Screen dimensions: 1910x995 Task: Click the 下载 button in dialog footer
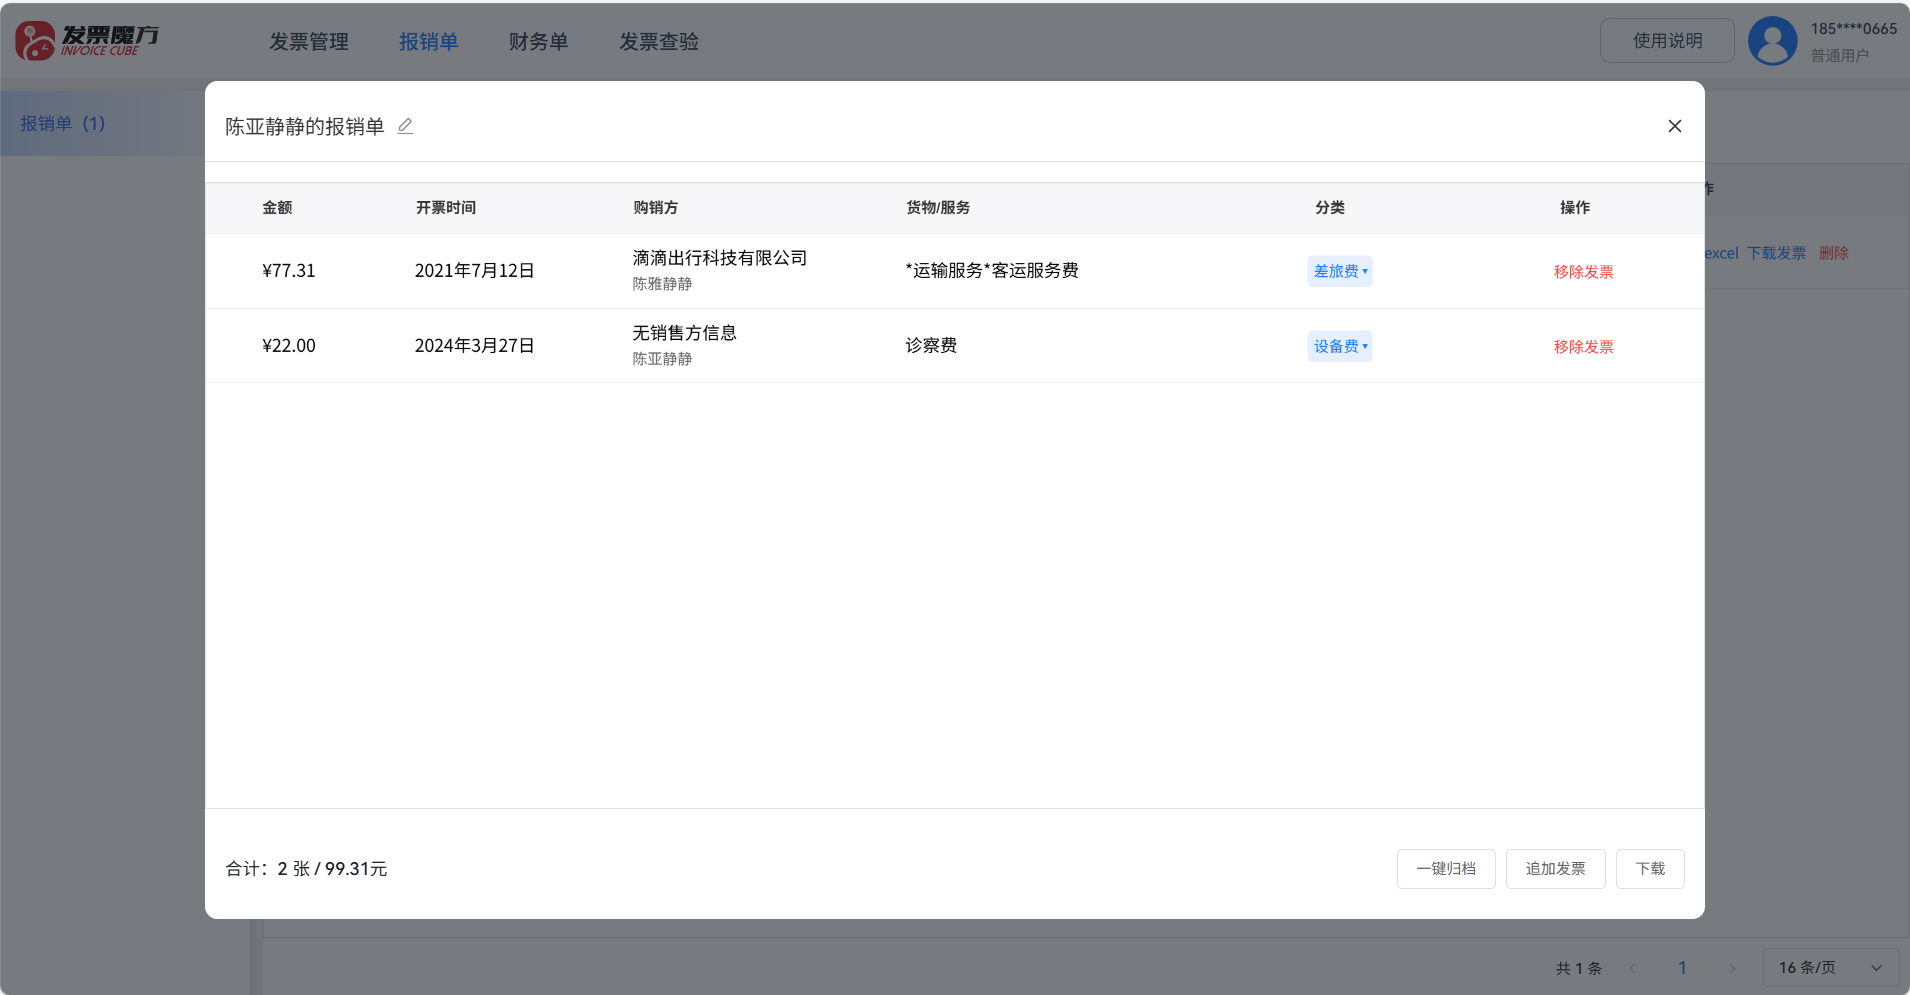(1650, 868)
